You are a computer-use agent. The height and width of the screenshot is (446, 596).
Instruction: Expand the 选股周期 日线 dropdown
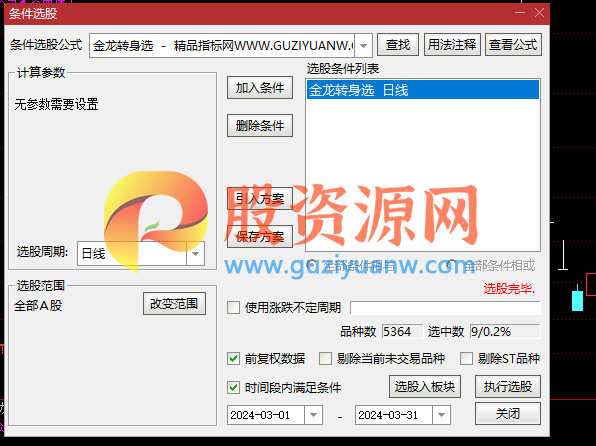pyautogui.click(x=195, y=254)
